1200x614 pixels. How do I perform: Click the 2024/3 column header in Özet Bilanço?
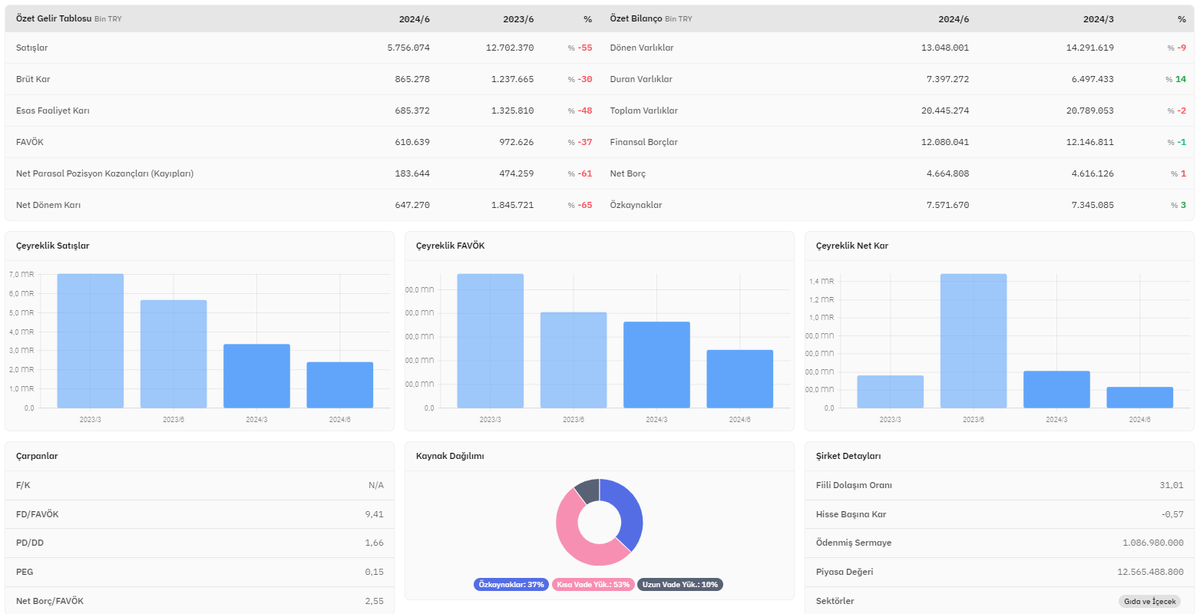[1098, 19]
